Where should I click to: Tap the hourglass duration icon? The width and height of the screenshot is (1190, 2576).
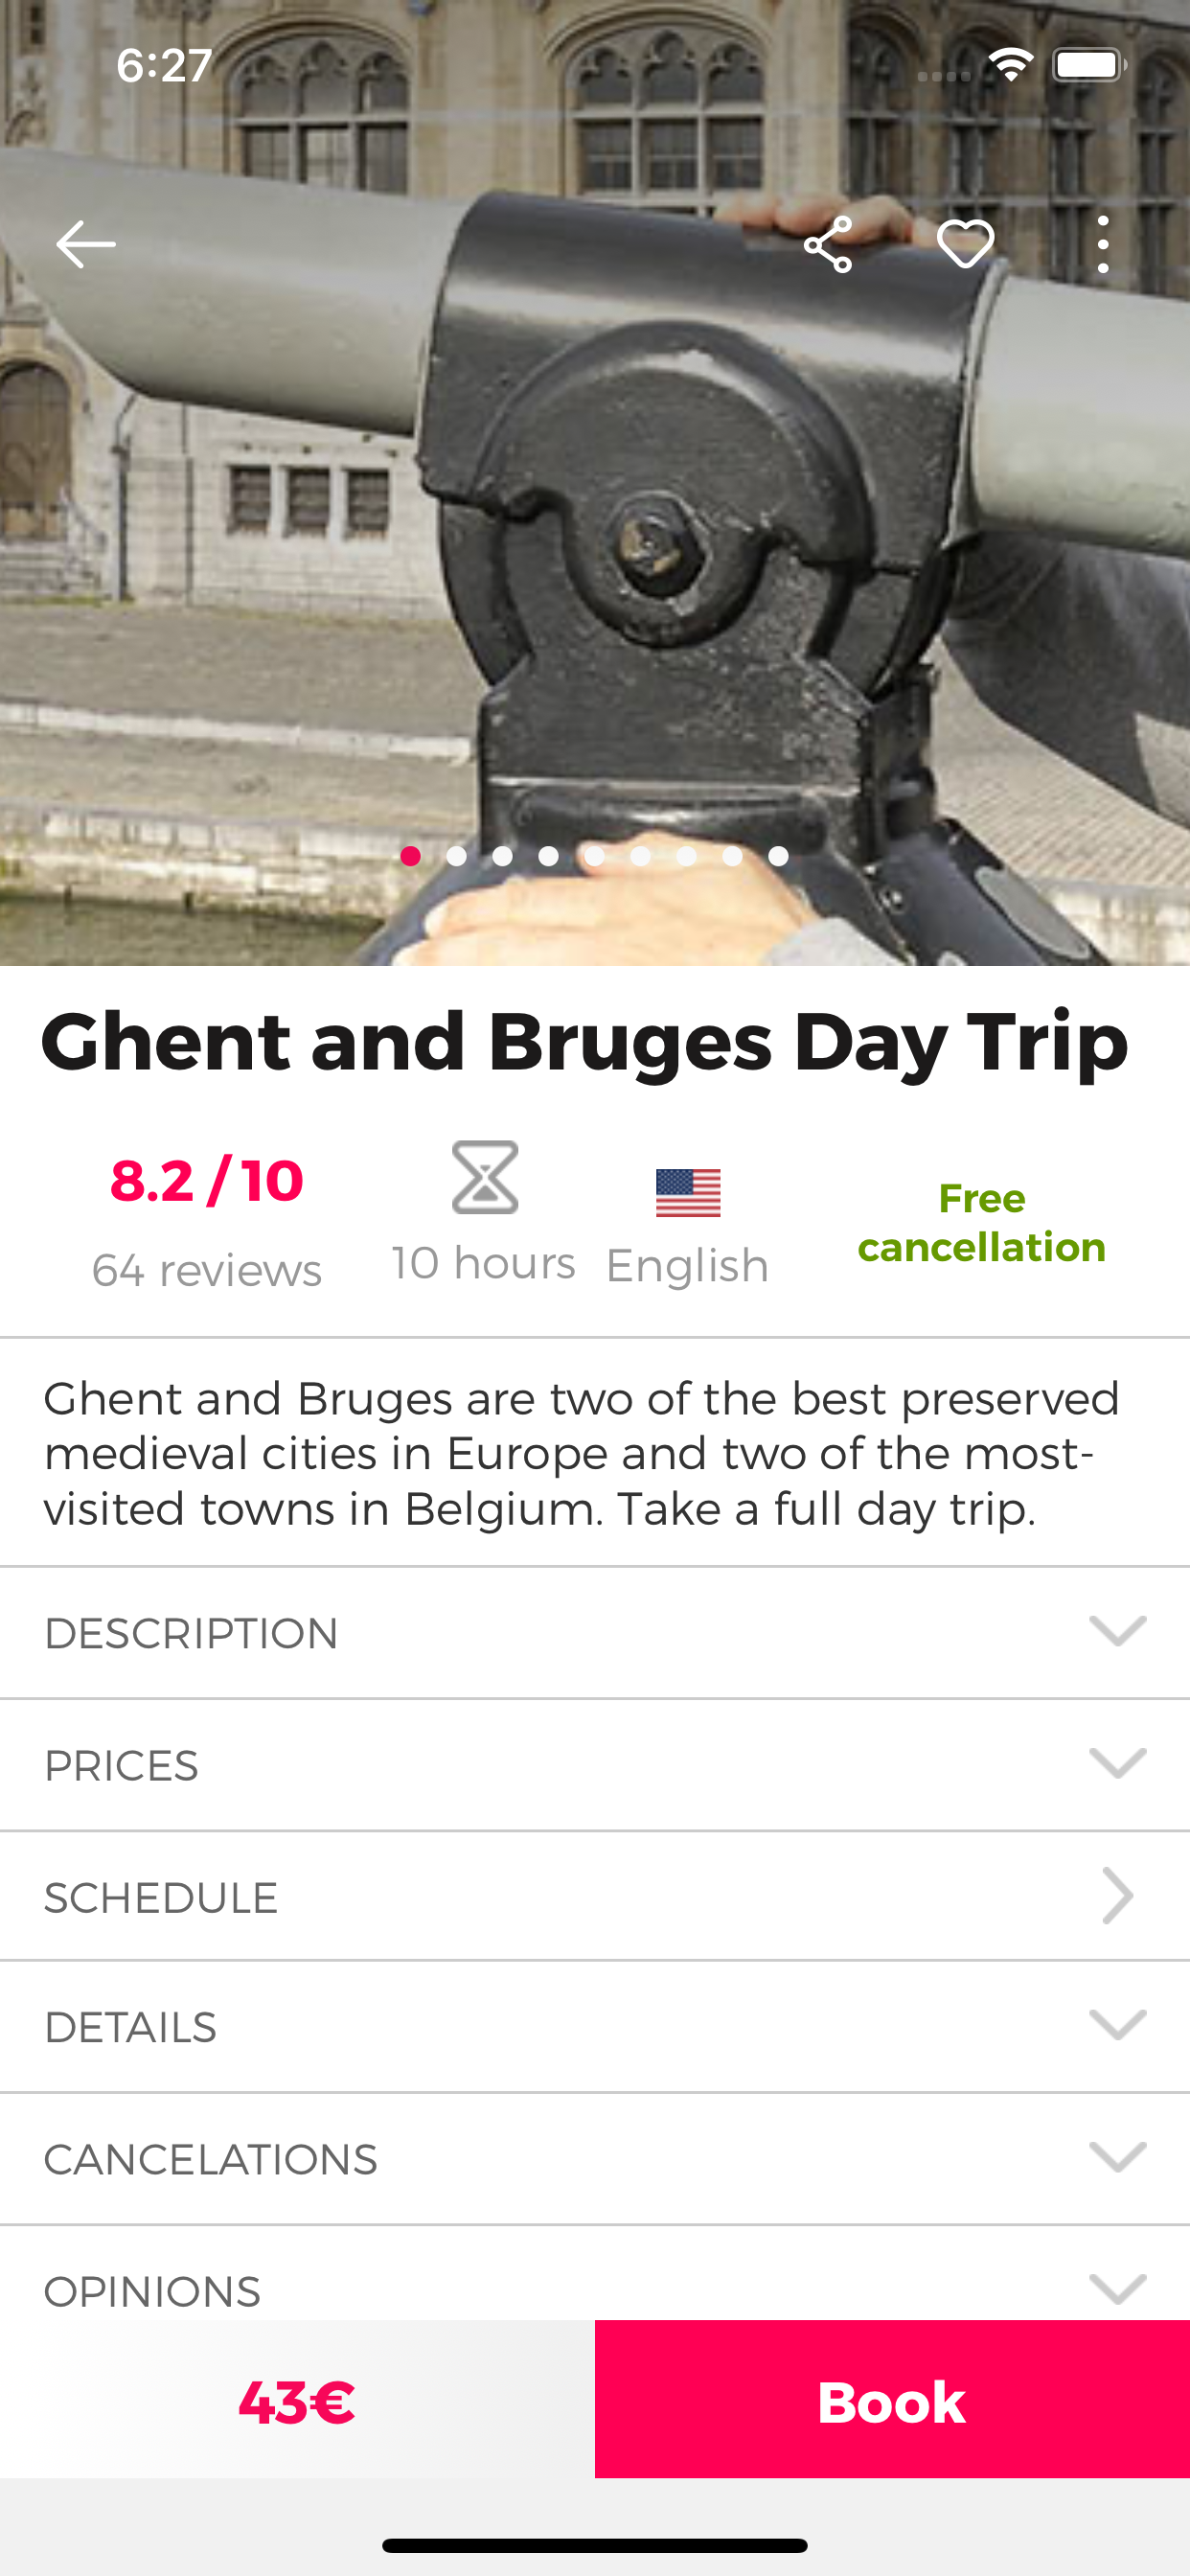click(485, 1177)
